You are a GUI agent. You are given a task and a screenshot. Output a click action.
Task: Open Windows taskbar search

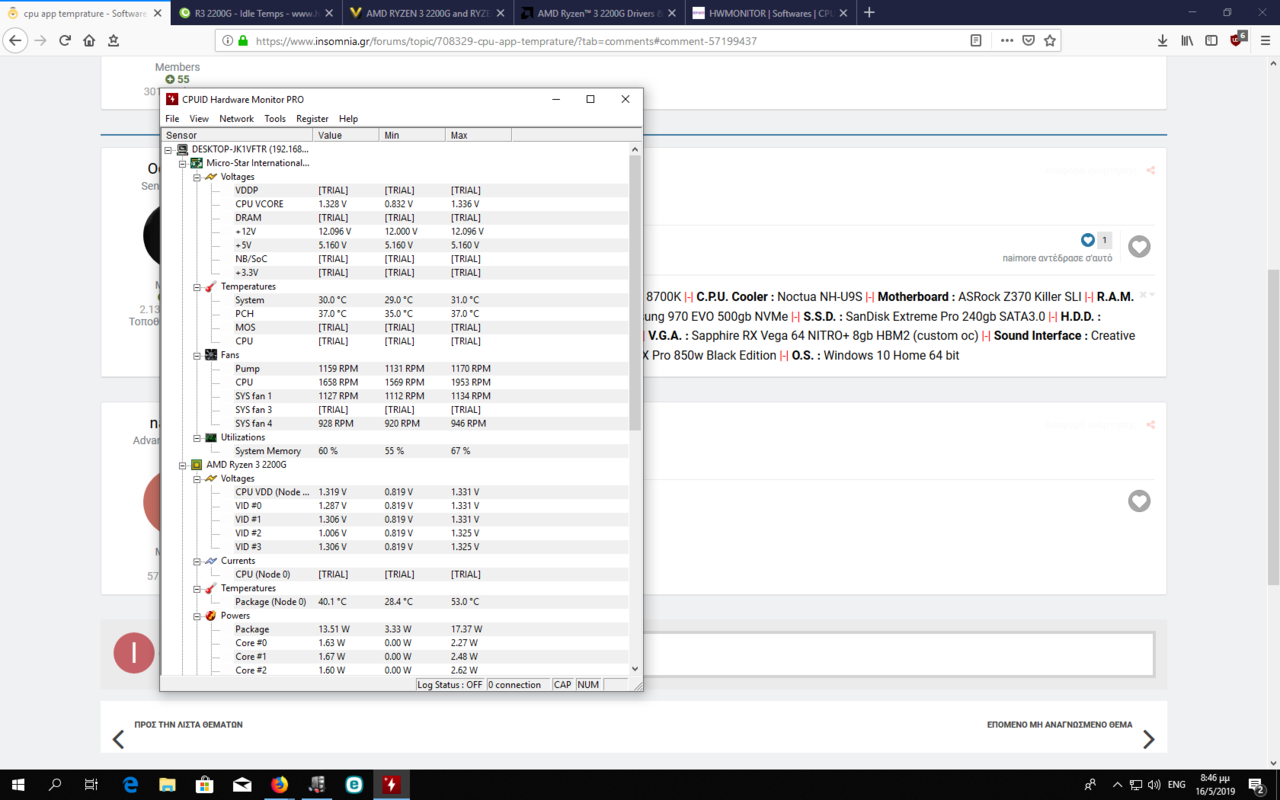coord(55,785)
